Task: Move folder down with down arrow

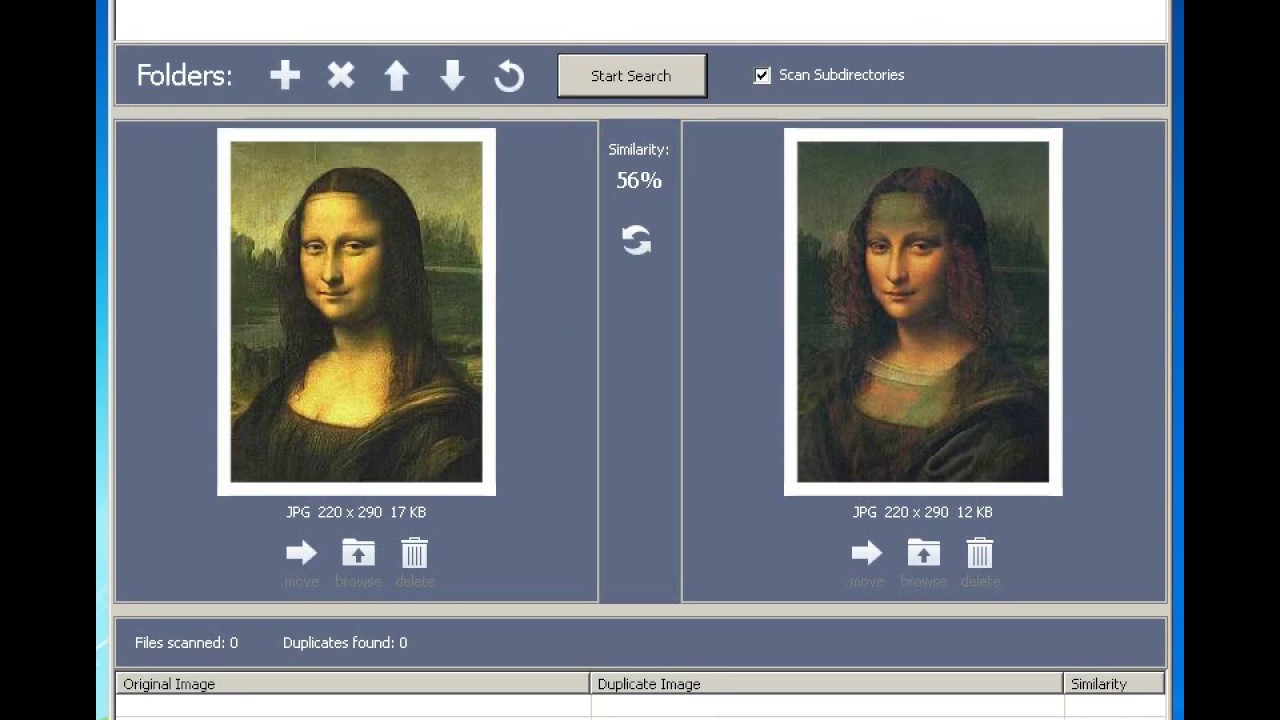Action: 453,76
